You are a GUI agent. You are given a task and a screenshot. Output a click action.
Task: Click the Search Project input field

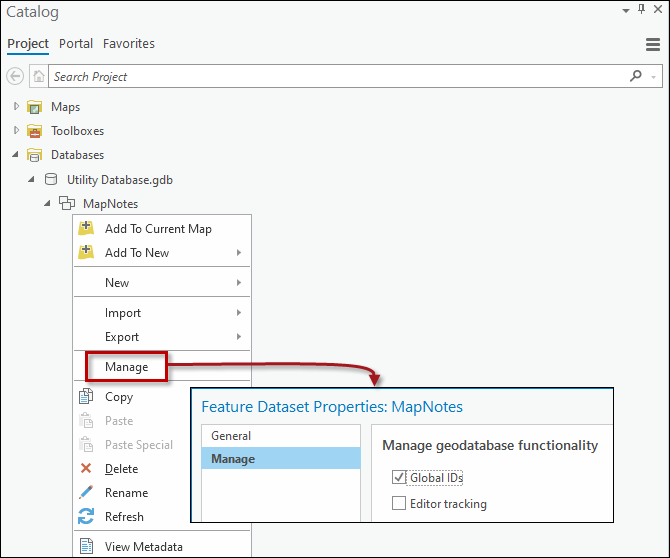tap(338, 76)
